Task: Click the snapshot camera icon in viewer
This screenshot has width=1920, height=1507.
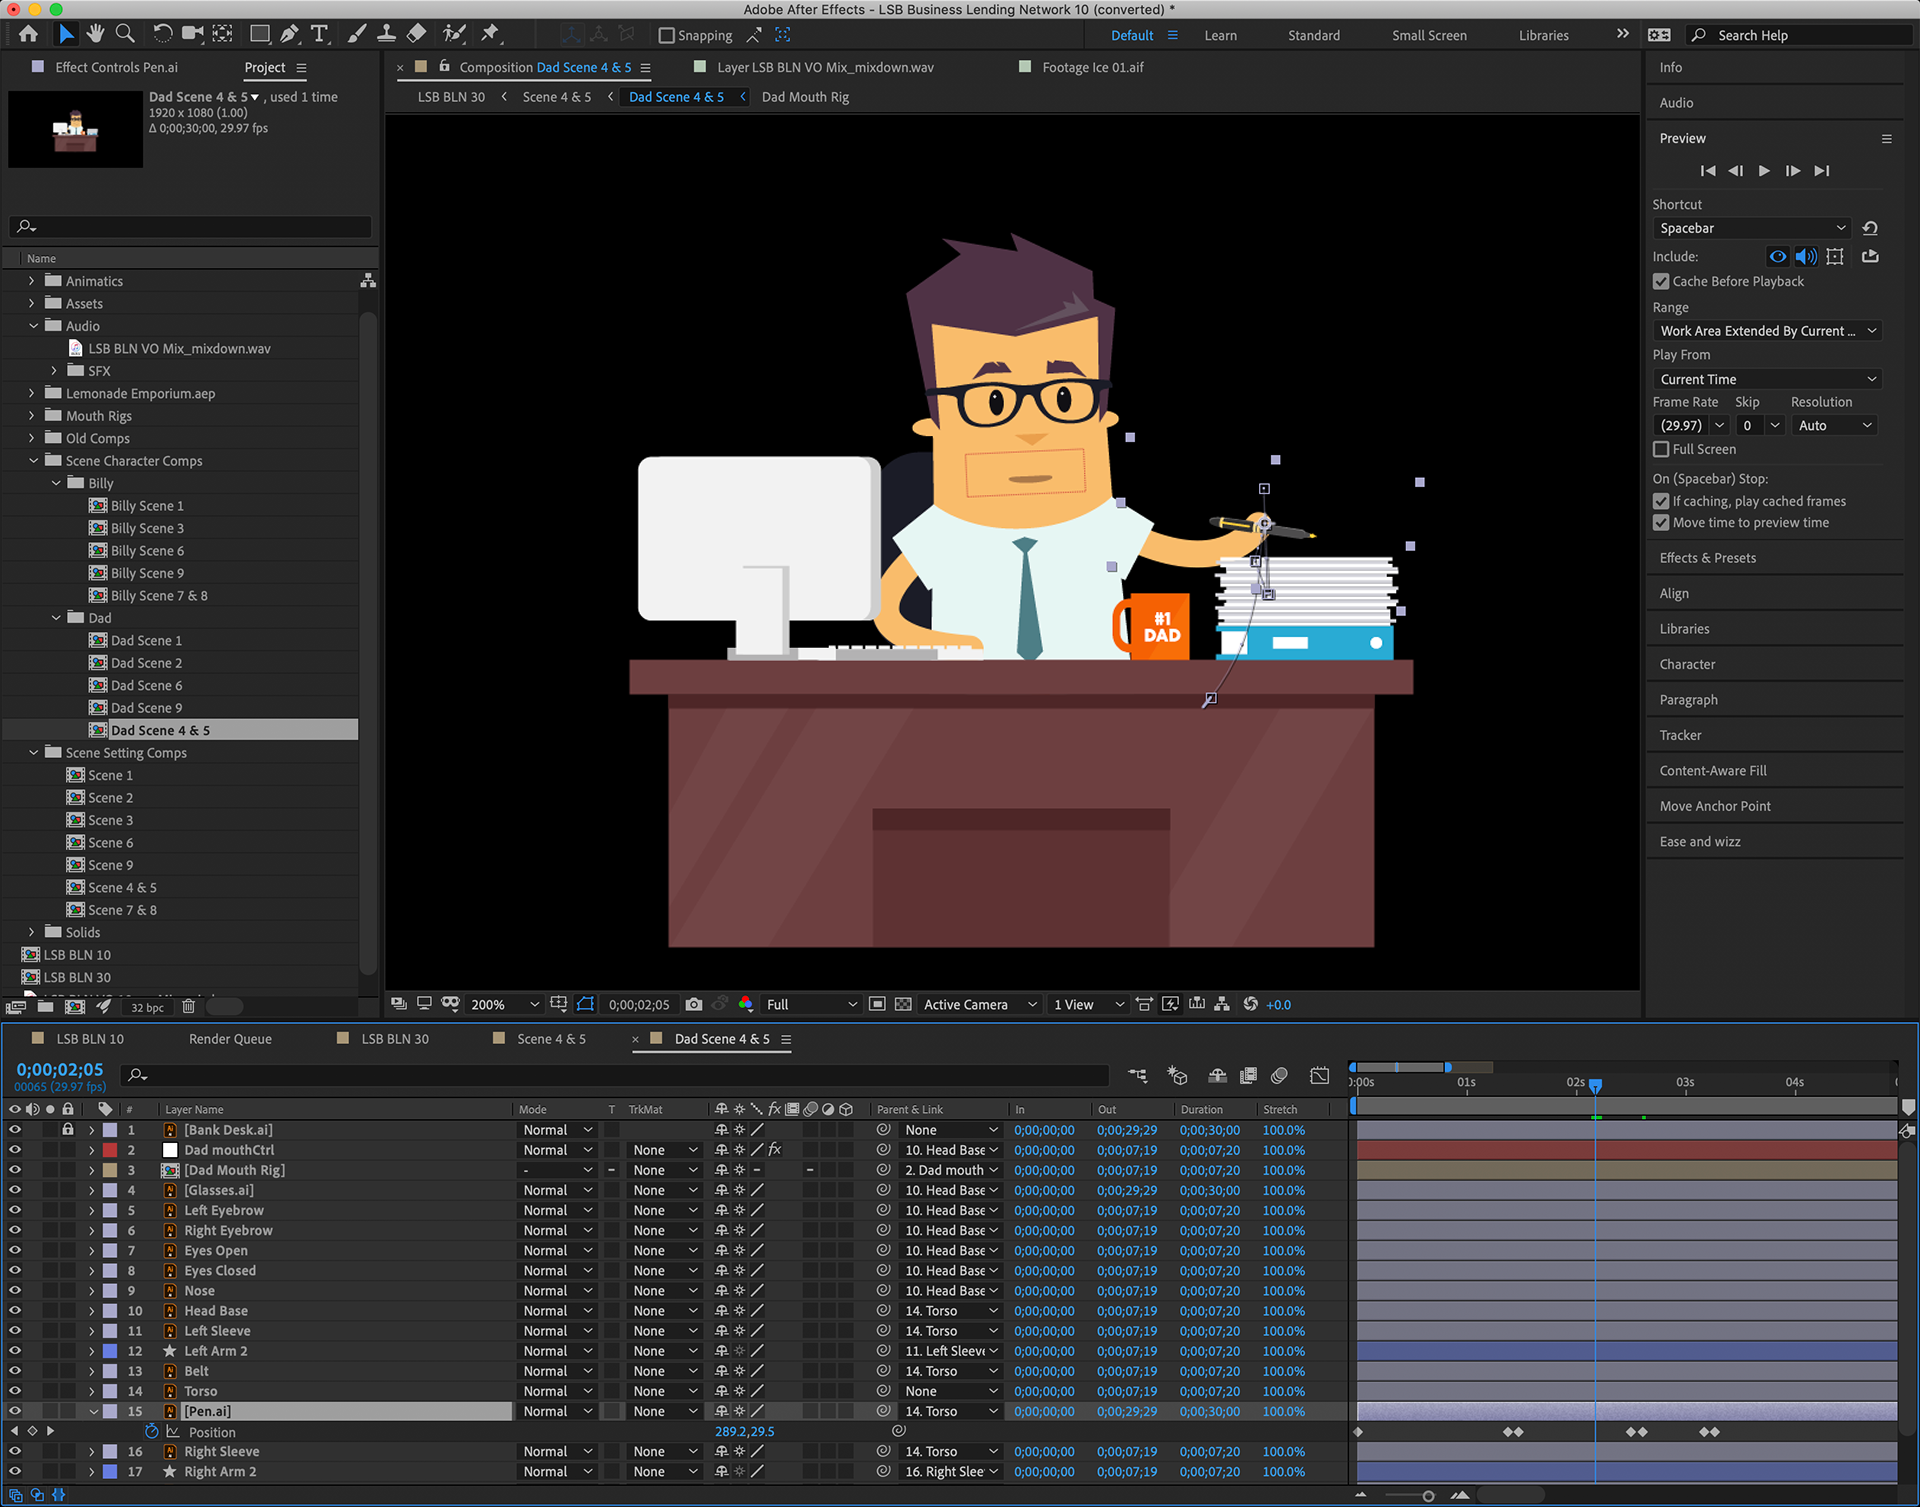Action: click(694, 1004)
